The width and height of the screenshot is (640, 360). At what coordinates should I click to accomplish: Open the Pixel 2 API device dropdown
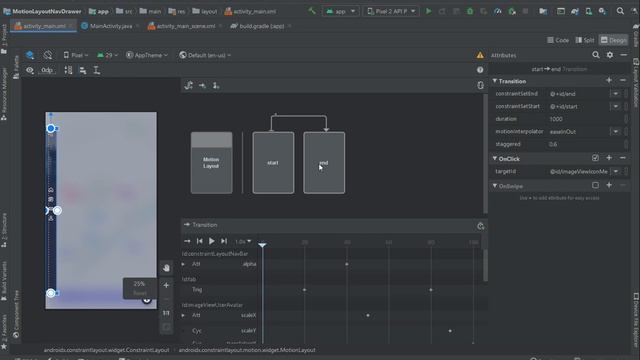[391, 11]
